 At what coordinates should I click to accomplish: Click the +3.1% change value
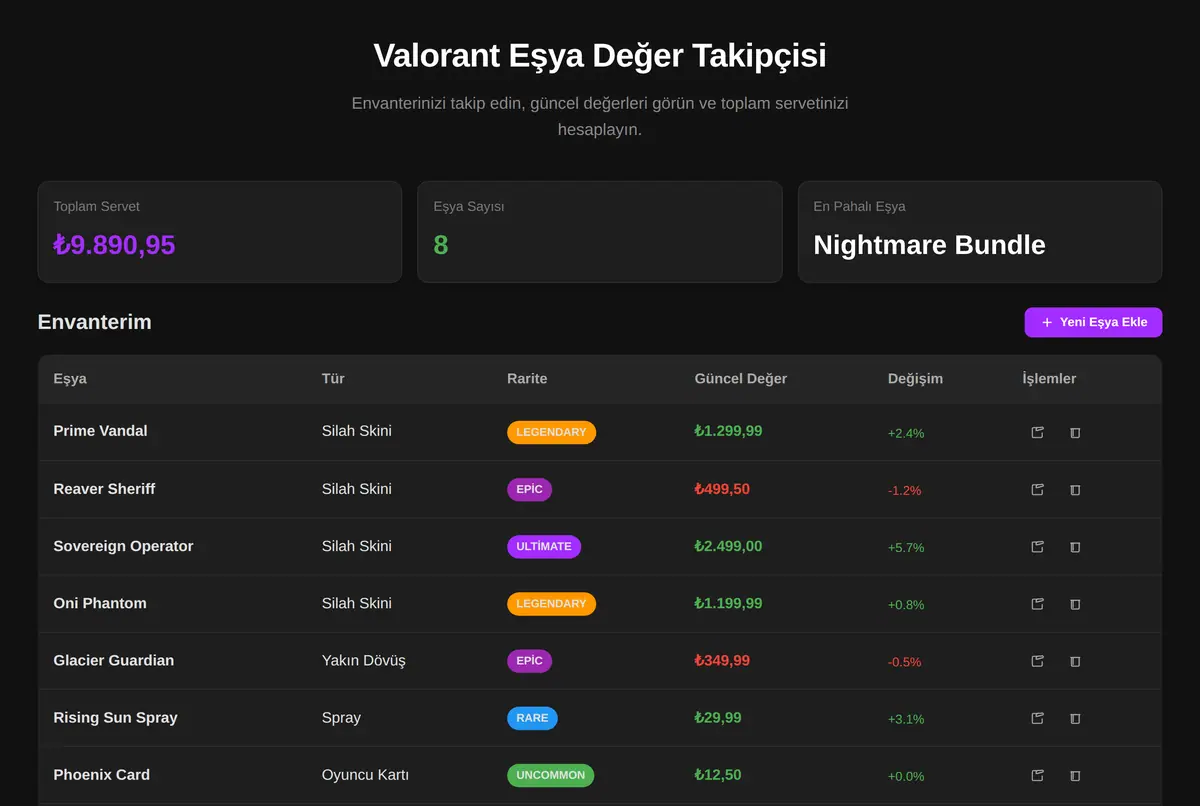(906, 718)
